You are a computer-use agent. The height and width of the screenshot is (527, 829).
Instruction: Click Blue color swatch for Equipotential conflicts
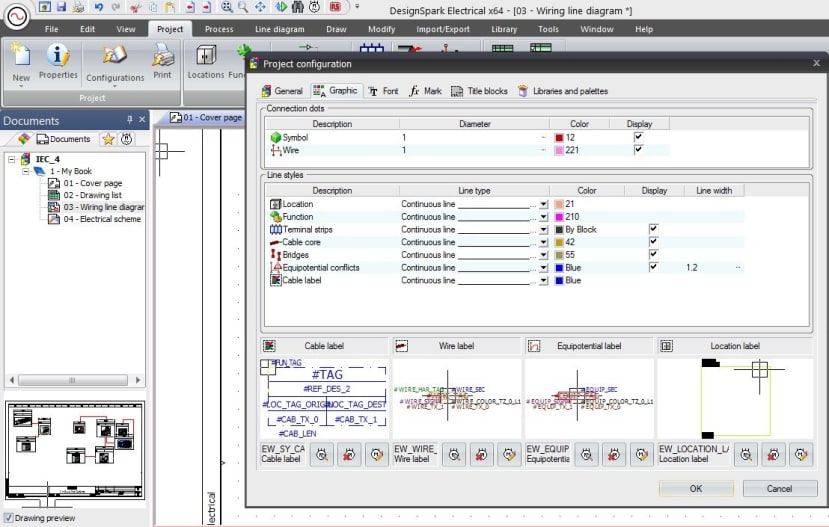[559, 267]
